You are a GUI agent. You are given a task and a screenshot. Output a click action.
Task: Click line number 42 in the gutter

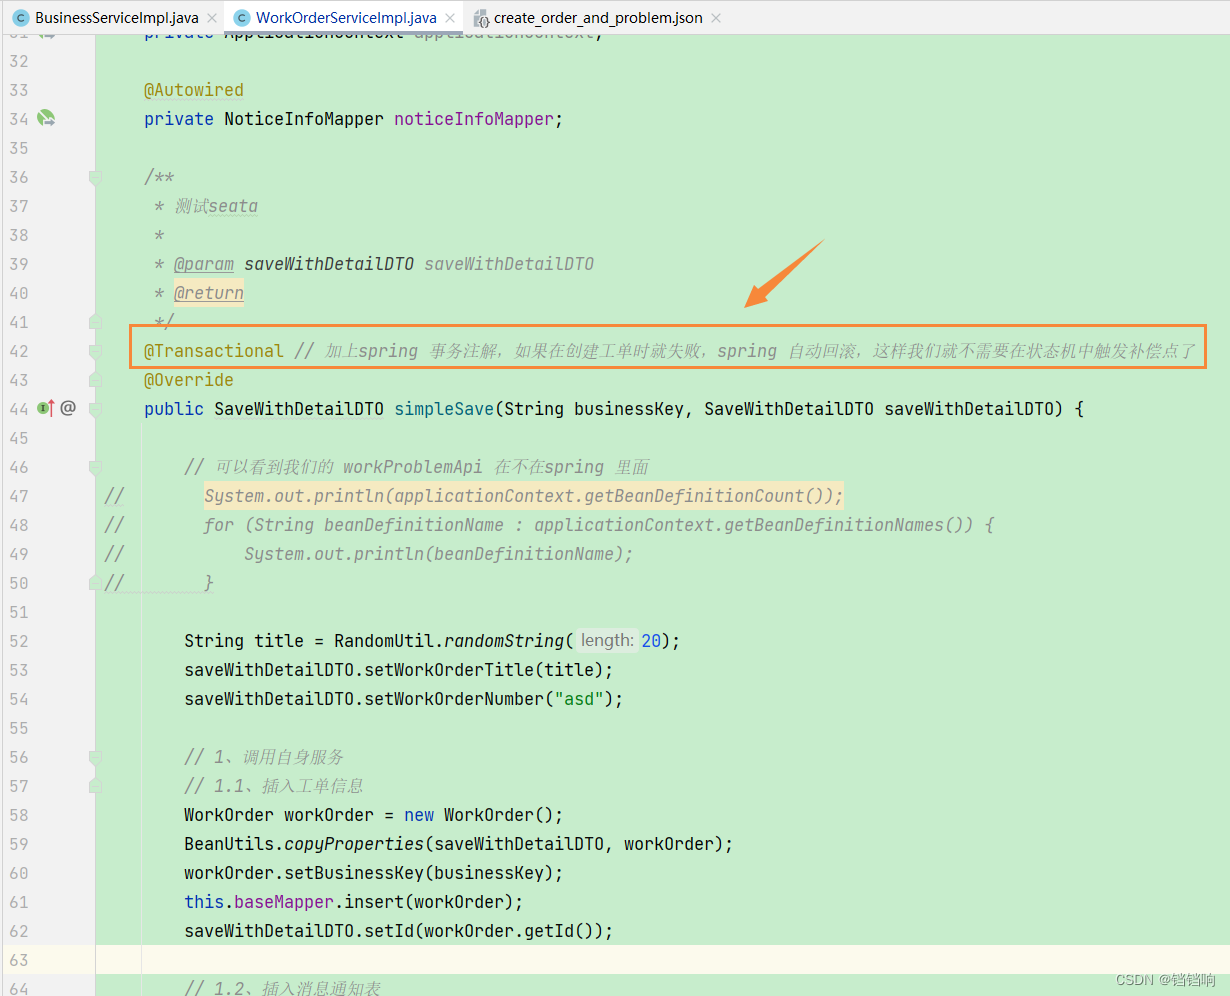point(19,351)
